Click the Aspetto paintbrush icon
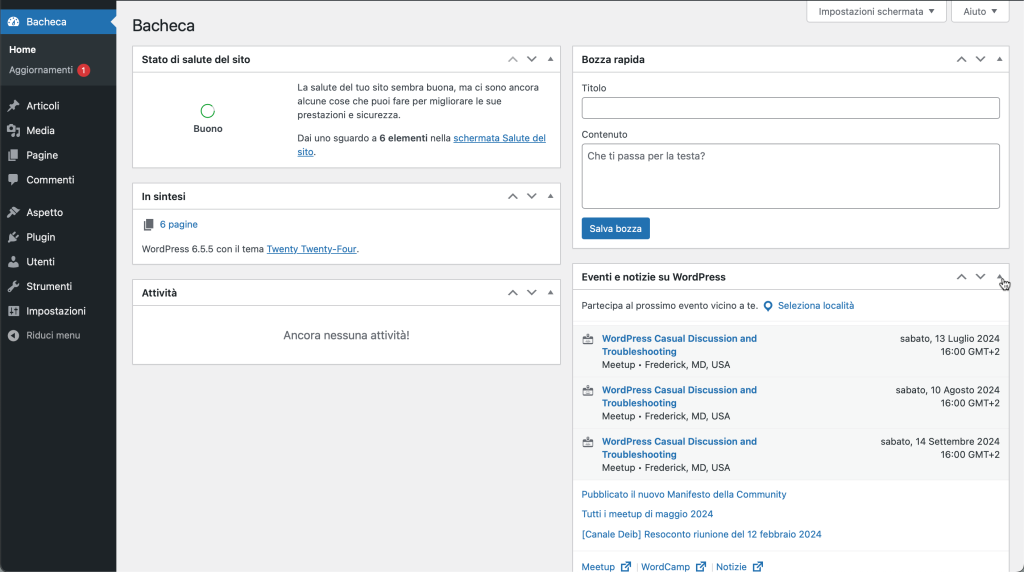 13,212
